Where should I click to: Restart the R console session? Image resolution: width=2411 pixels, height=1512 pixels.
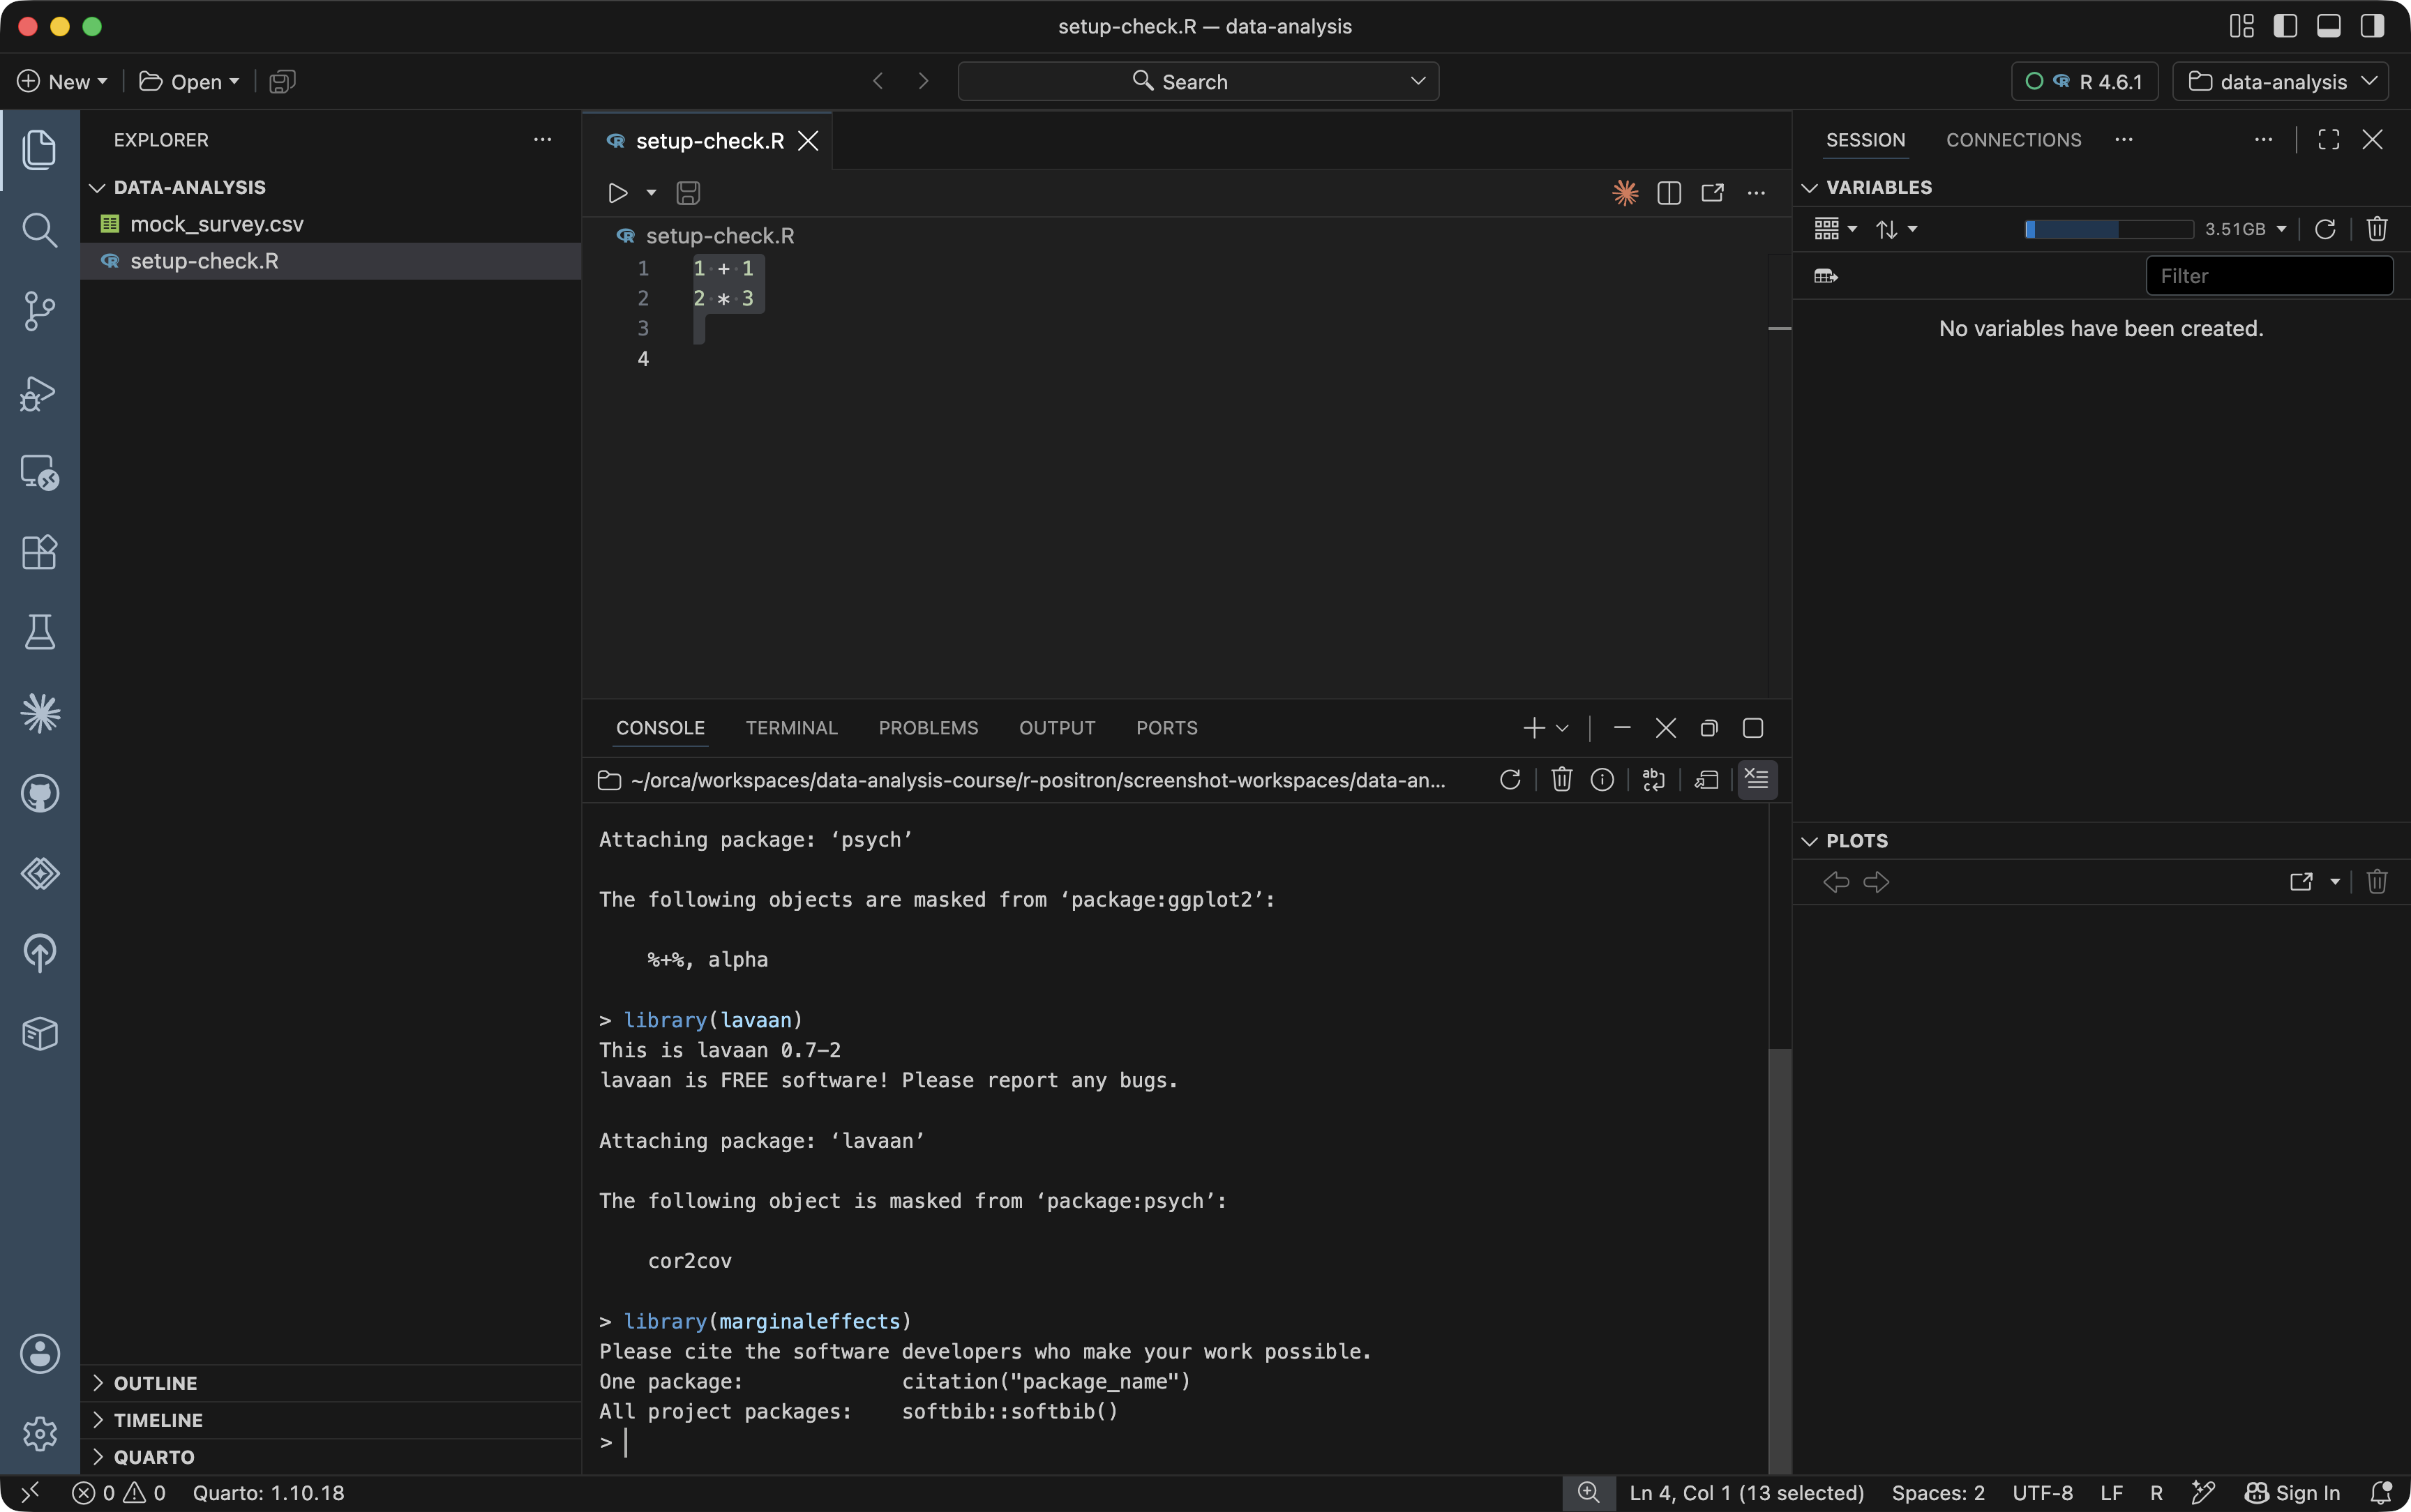click(x=1510, y=780)
